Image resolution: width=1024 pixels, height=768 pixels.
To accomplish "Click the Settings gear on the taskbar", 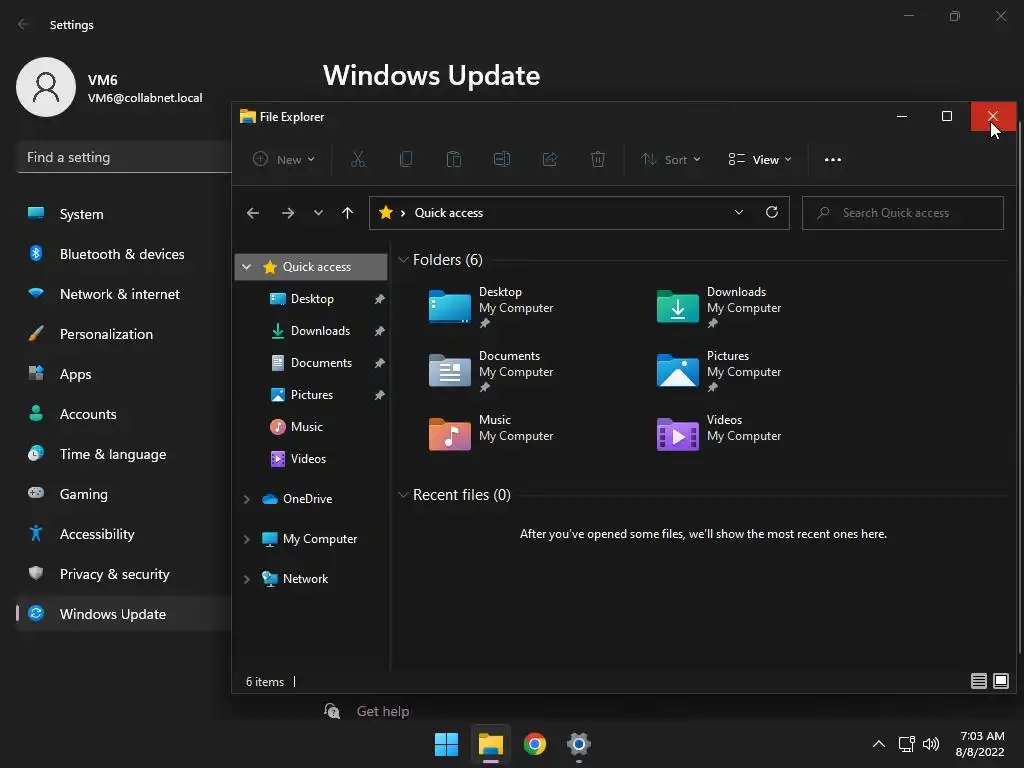I will coord(579,744).
